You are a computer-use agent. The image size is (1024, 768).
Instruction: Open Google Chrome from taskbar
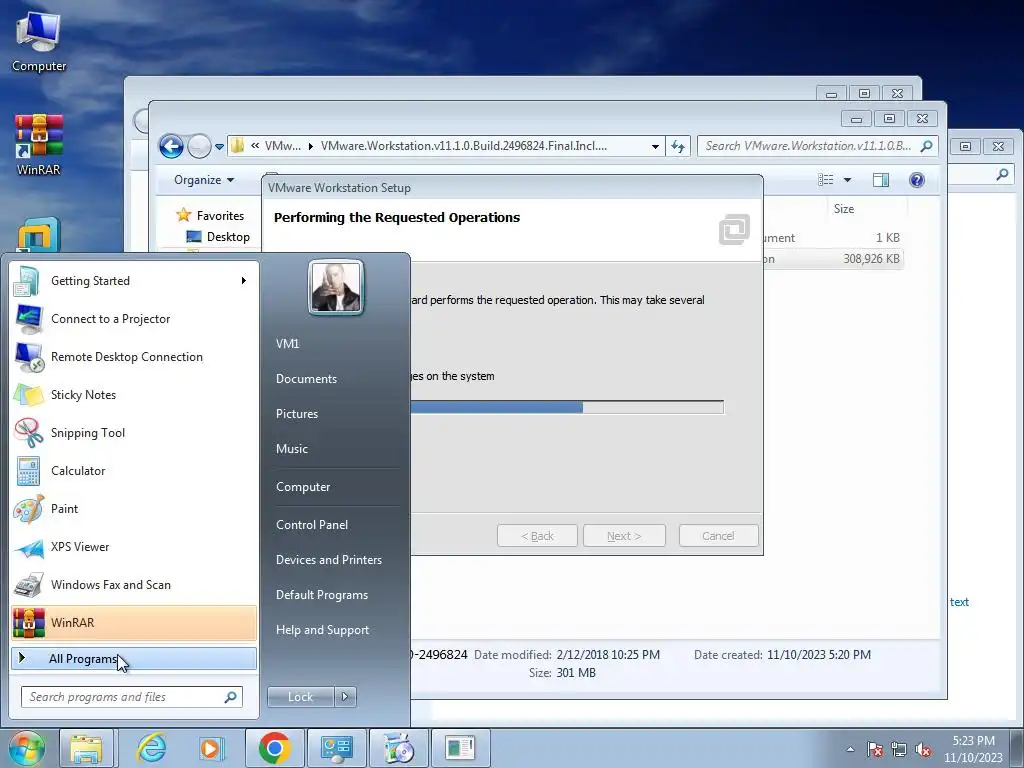pos(274,748)
